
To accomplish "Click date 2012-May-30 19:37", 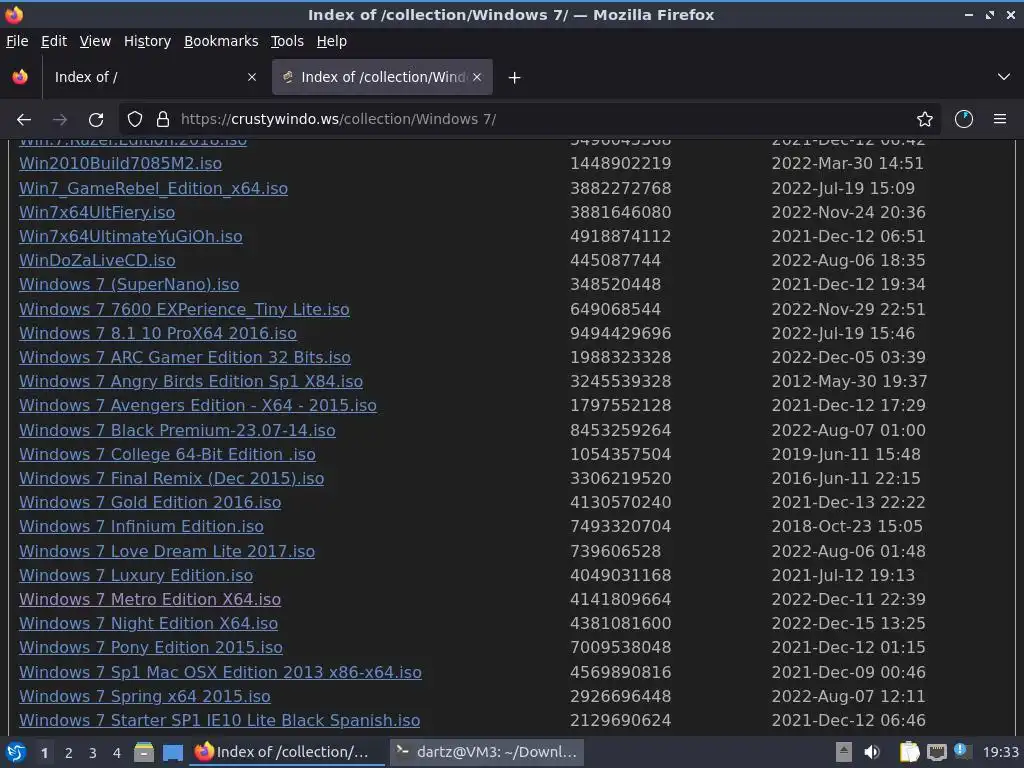I will click(x=849, y=381).
